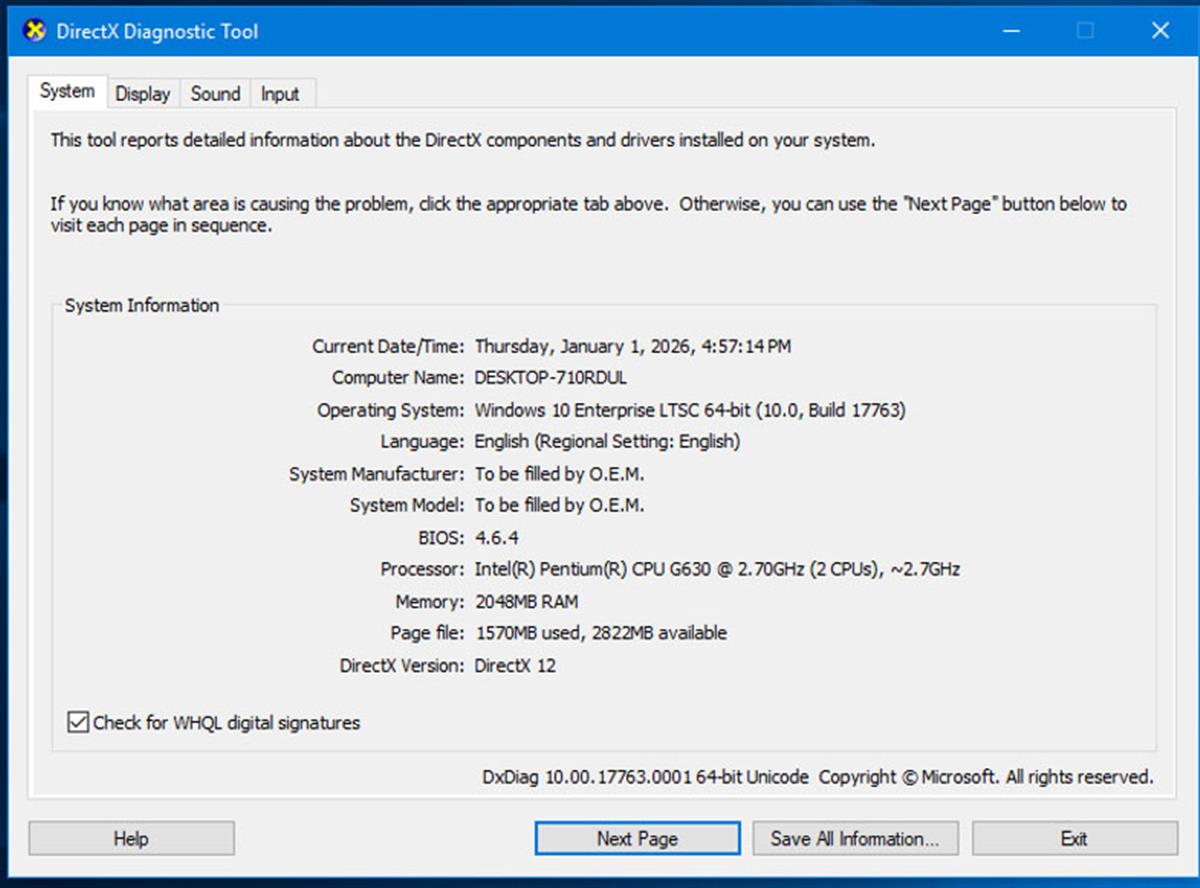Minimize the DirectX Diagnostic Tool window
1200x888 pixels.
1010,31
